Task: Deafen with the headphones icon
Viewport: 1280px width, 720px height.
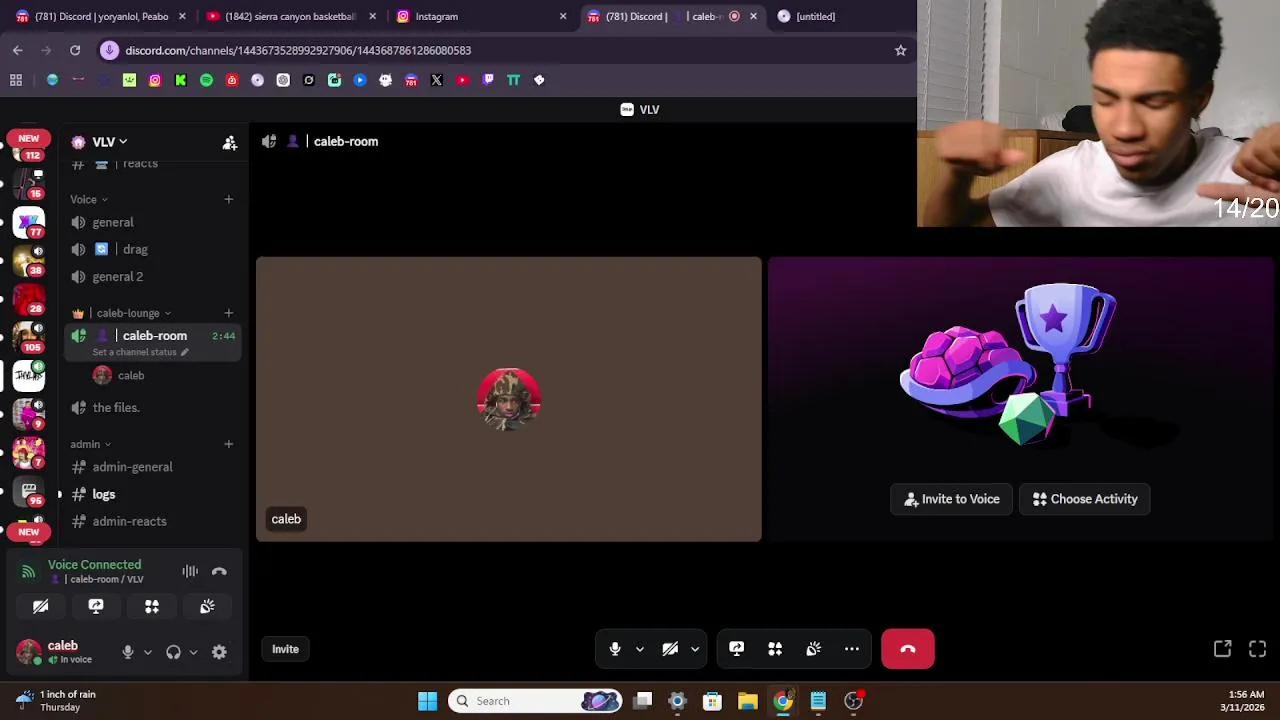Action: tap(173, 652)
